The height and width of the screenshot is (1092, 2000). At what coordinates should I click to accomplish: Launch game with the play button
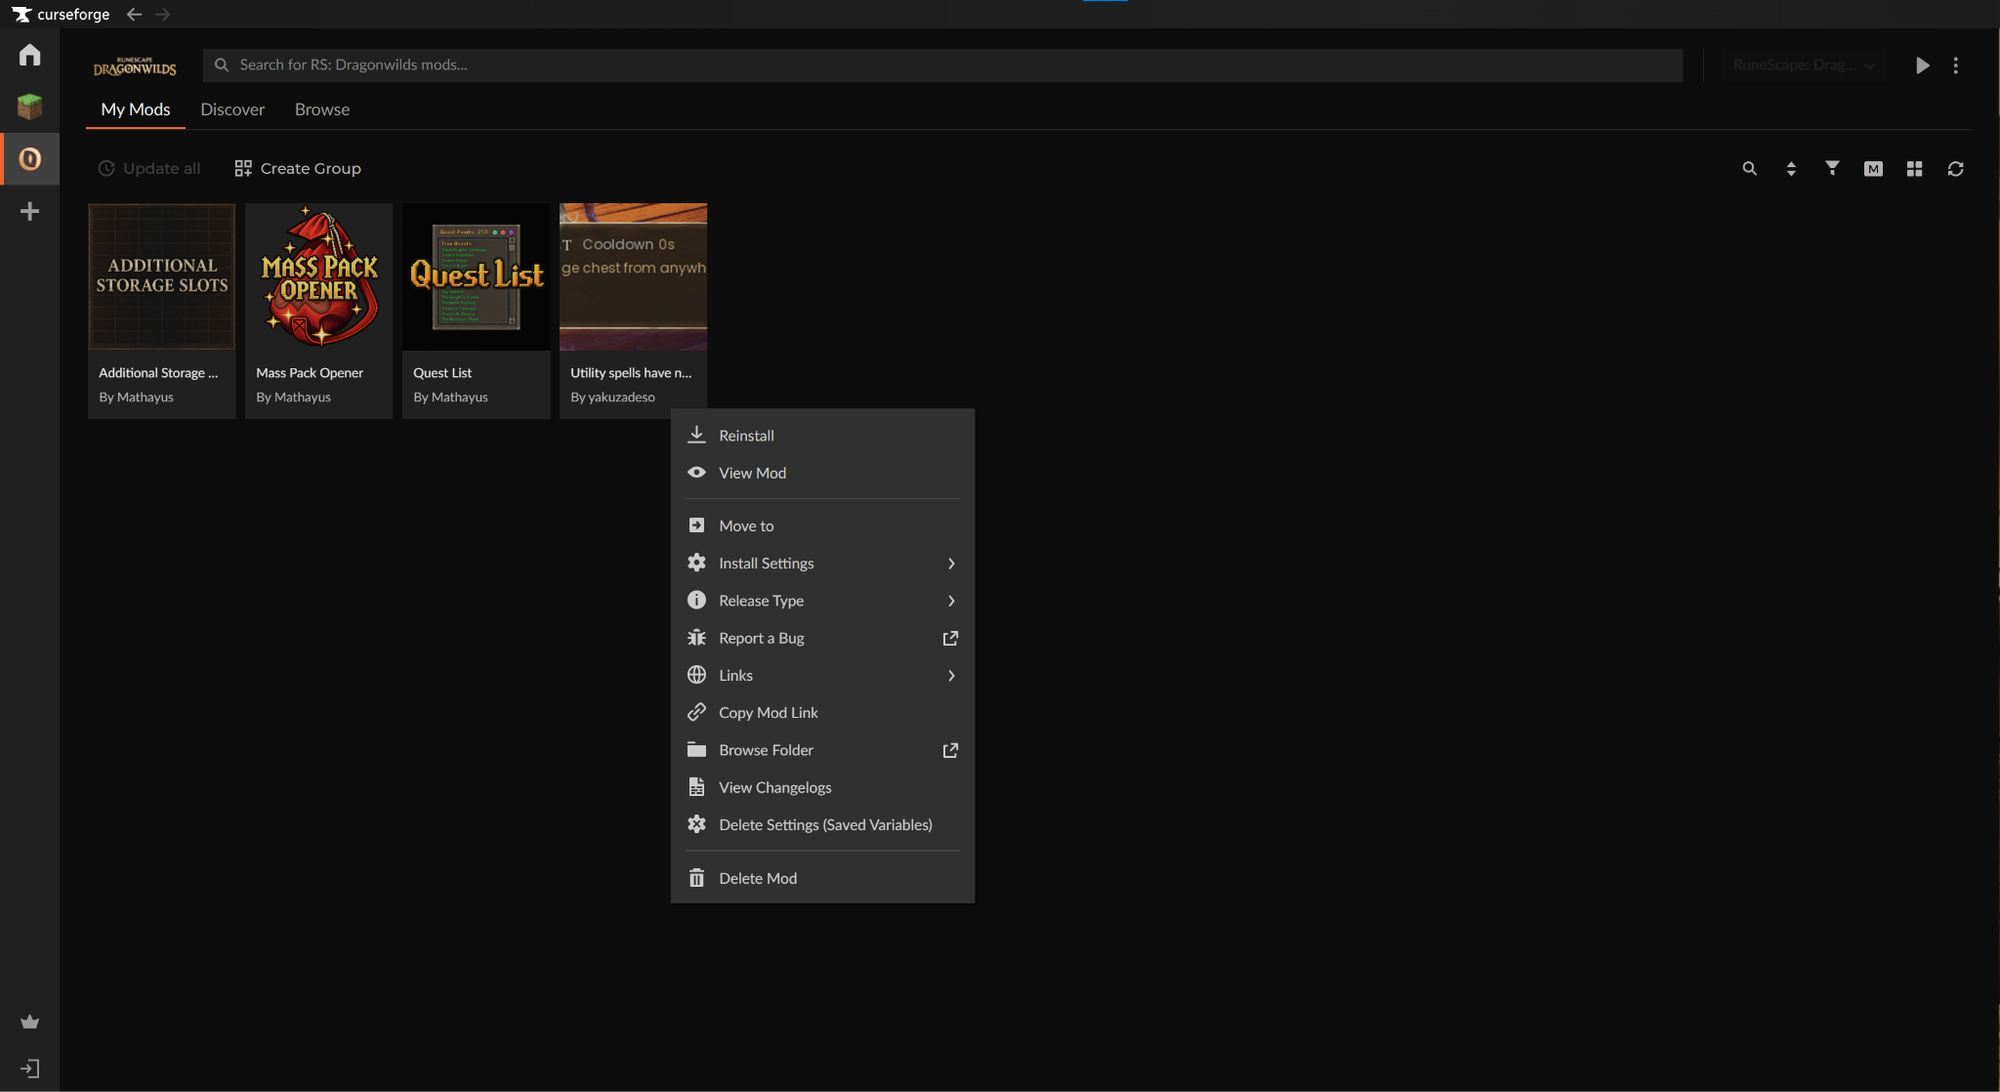[1922, 65]
